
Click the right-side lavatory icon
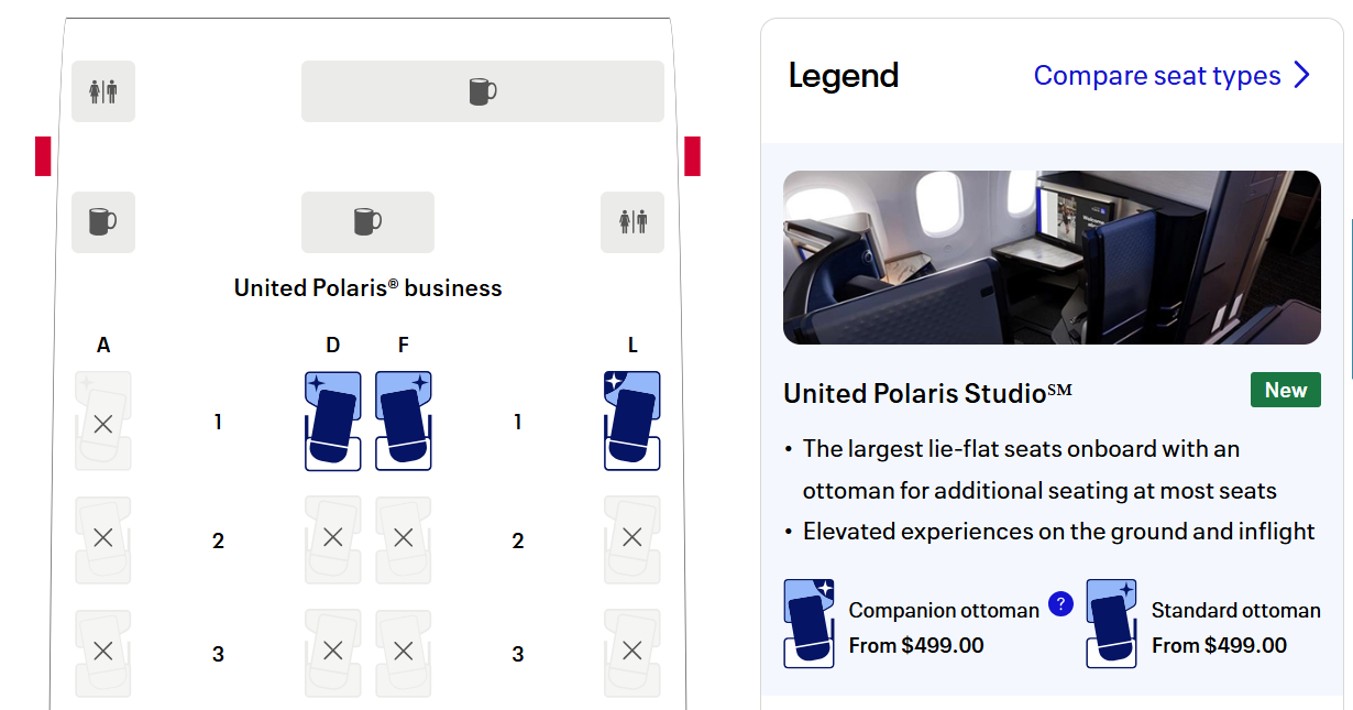[x=632, y=221]
